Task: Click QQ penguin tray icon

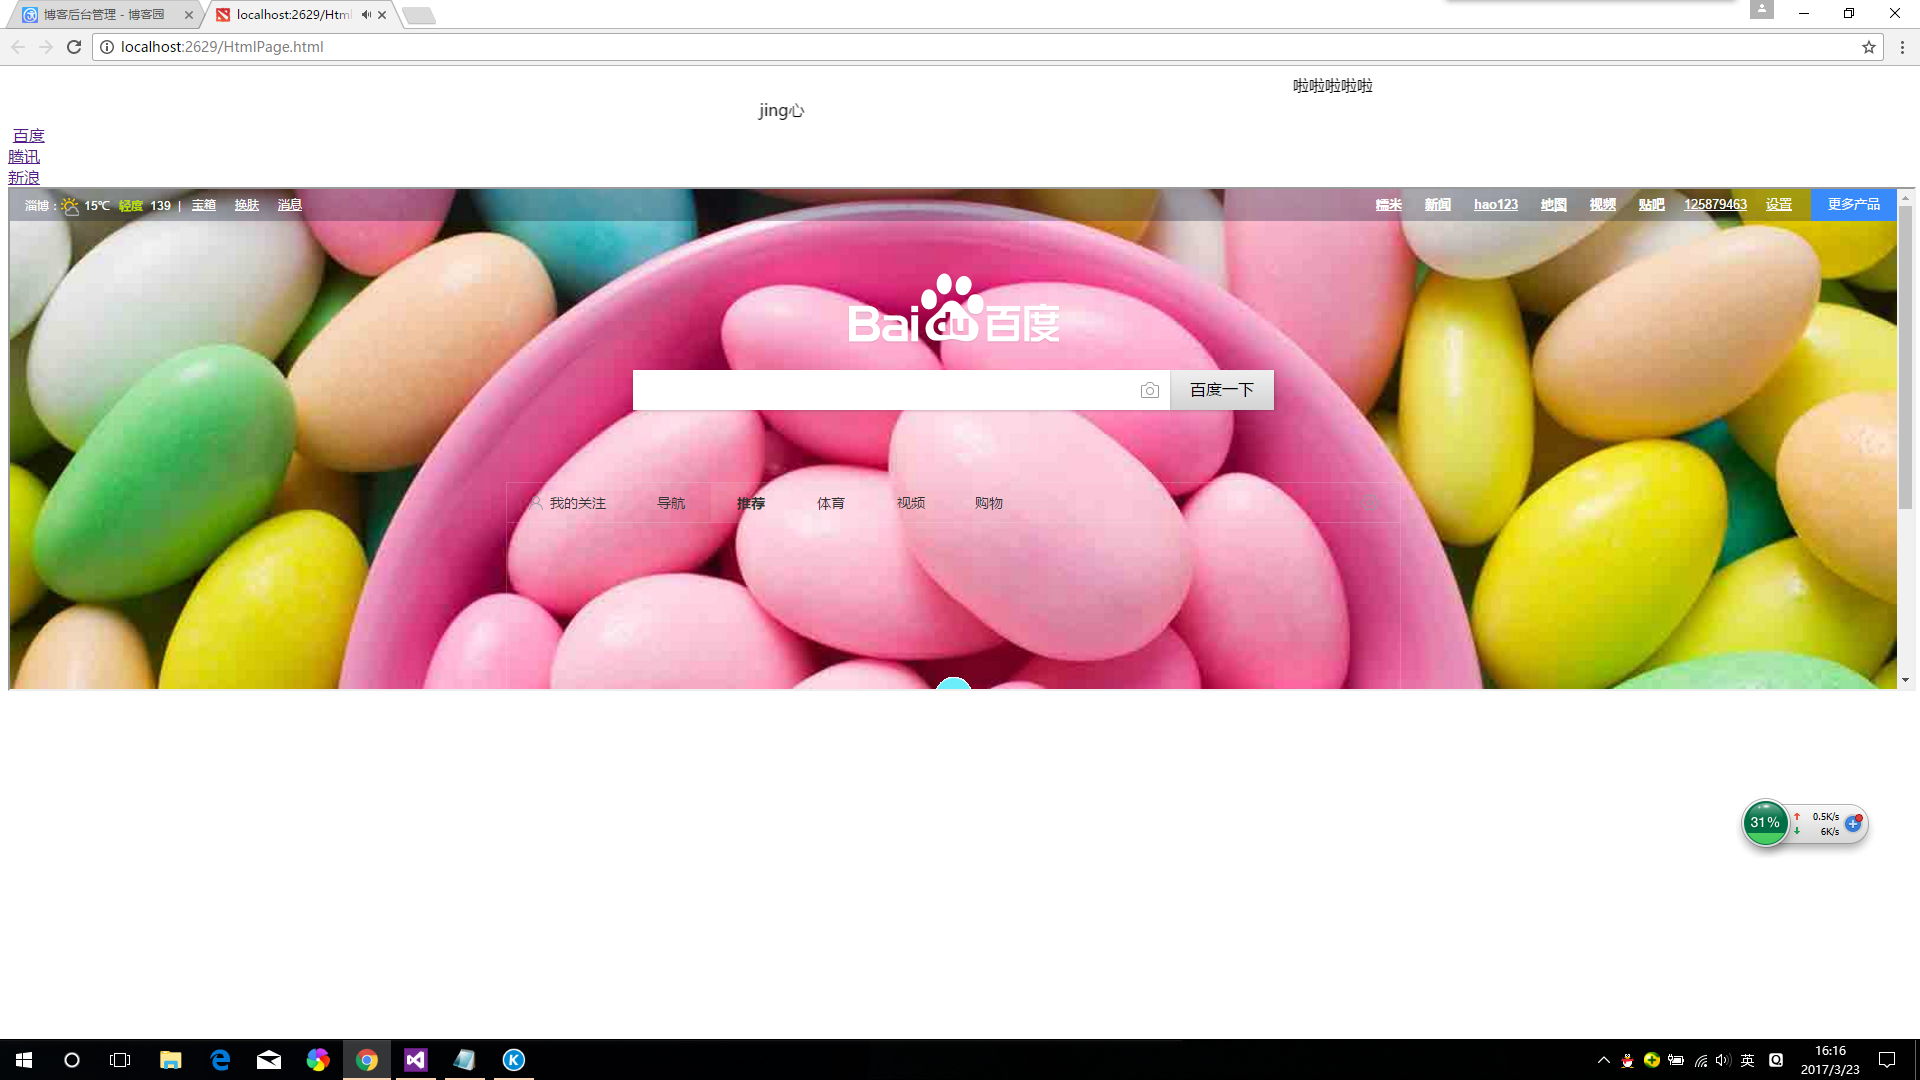Action: [x=1628, y=1061]
